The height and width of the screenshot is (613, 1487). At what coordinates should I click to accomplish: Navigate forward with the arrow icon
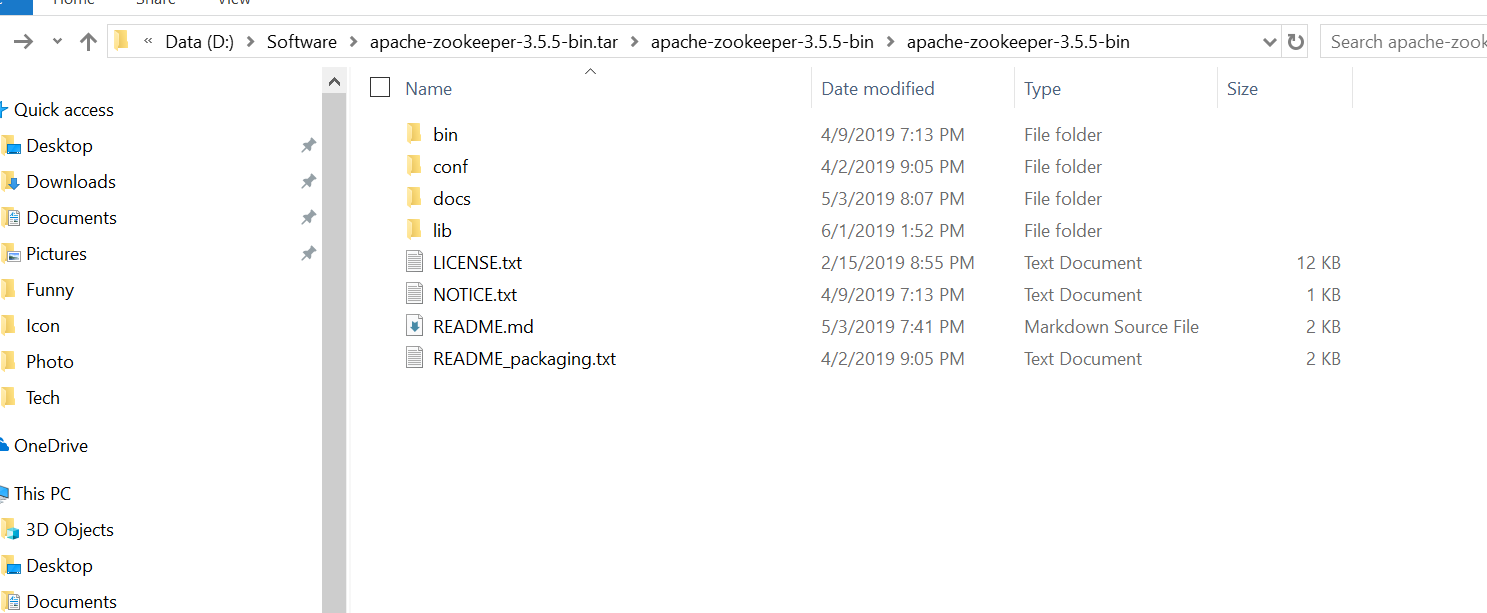tap(23, 42)
